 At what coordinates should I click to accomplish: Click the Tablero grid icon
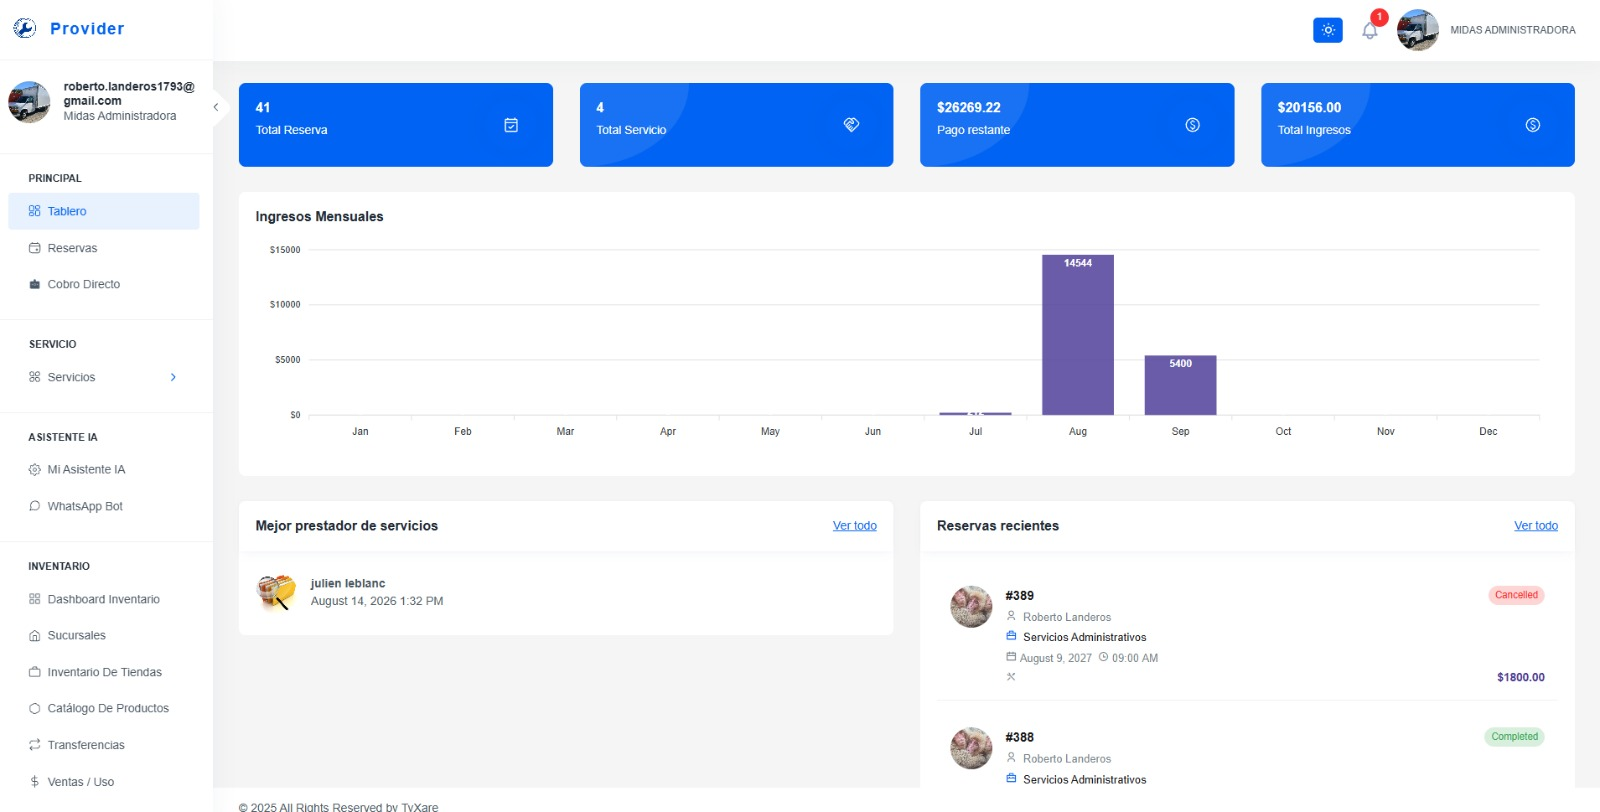pyautogui.click(x=35, y=211)
